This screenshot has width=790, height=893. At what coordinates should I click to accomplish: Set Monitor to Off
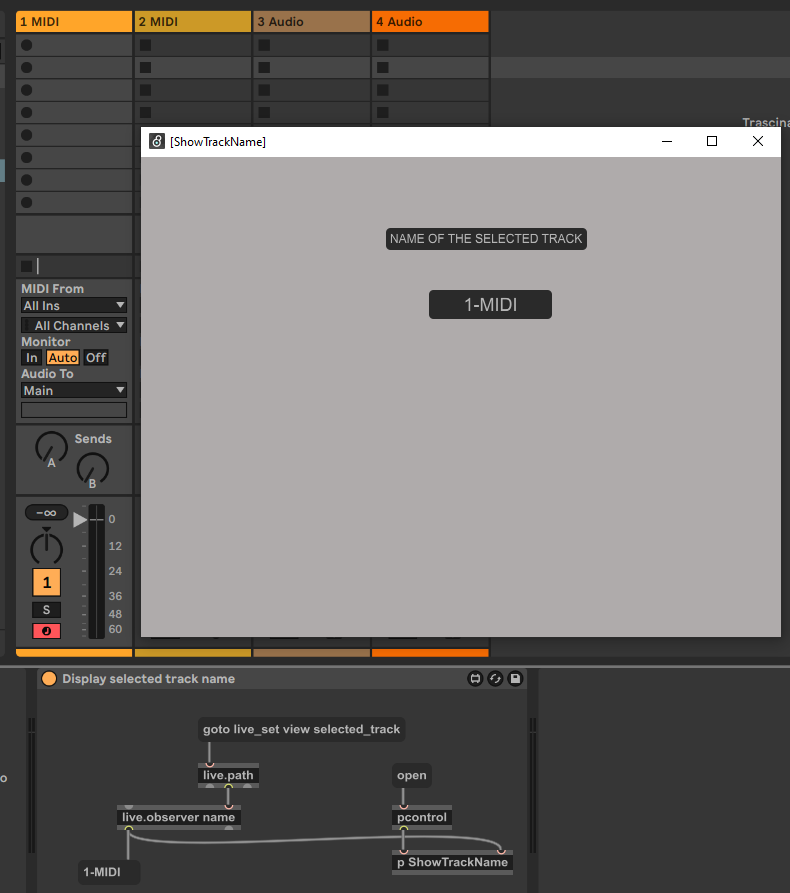point(95,358)
